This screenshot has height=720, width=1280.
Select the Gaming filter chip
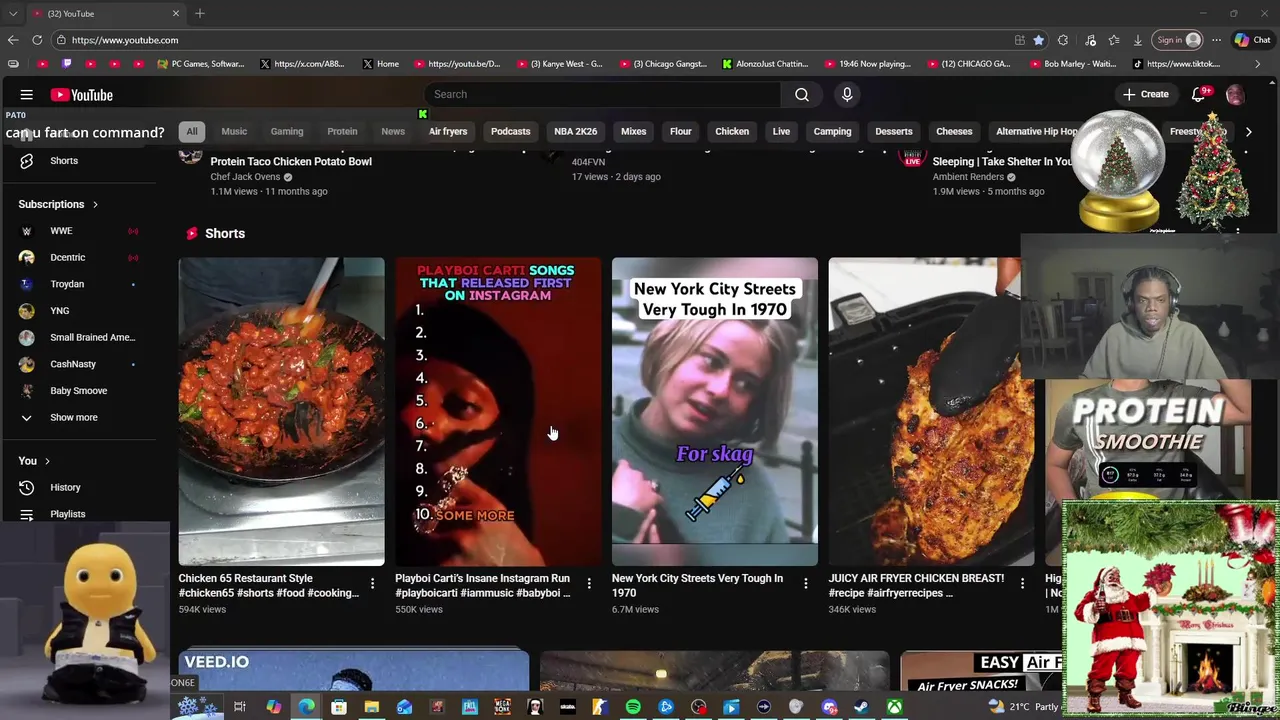(287, 131)
